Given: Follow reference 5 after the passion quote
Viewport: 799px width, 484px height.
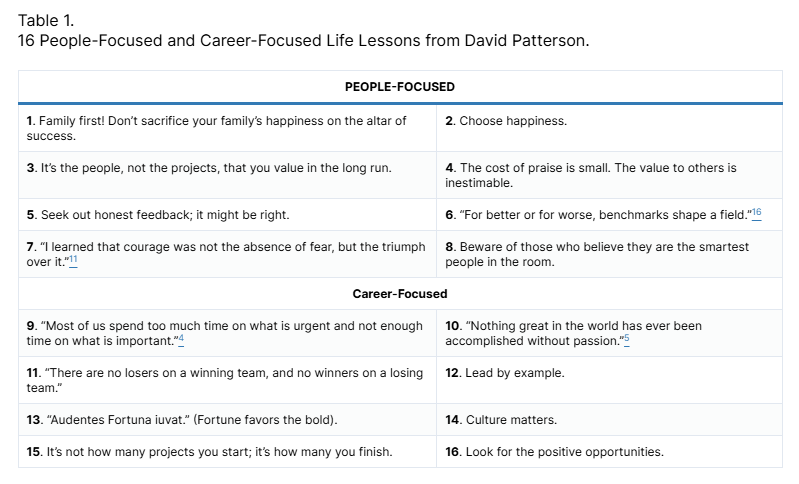Looking at the screenshot, I should pos(626,340).
